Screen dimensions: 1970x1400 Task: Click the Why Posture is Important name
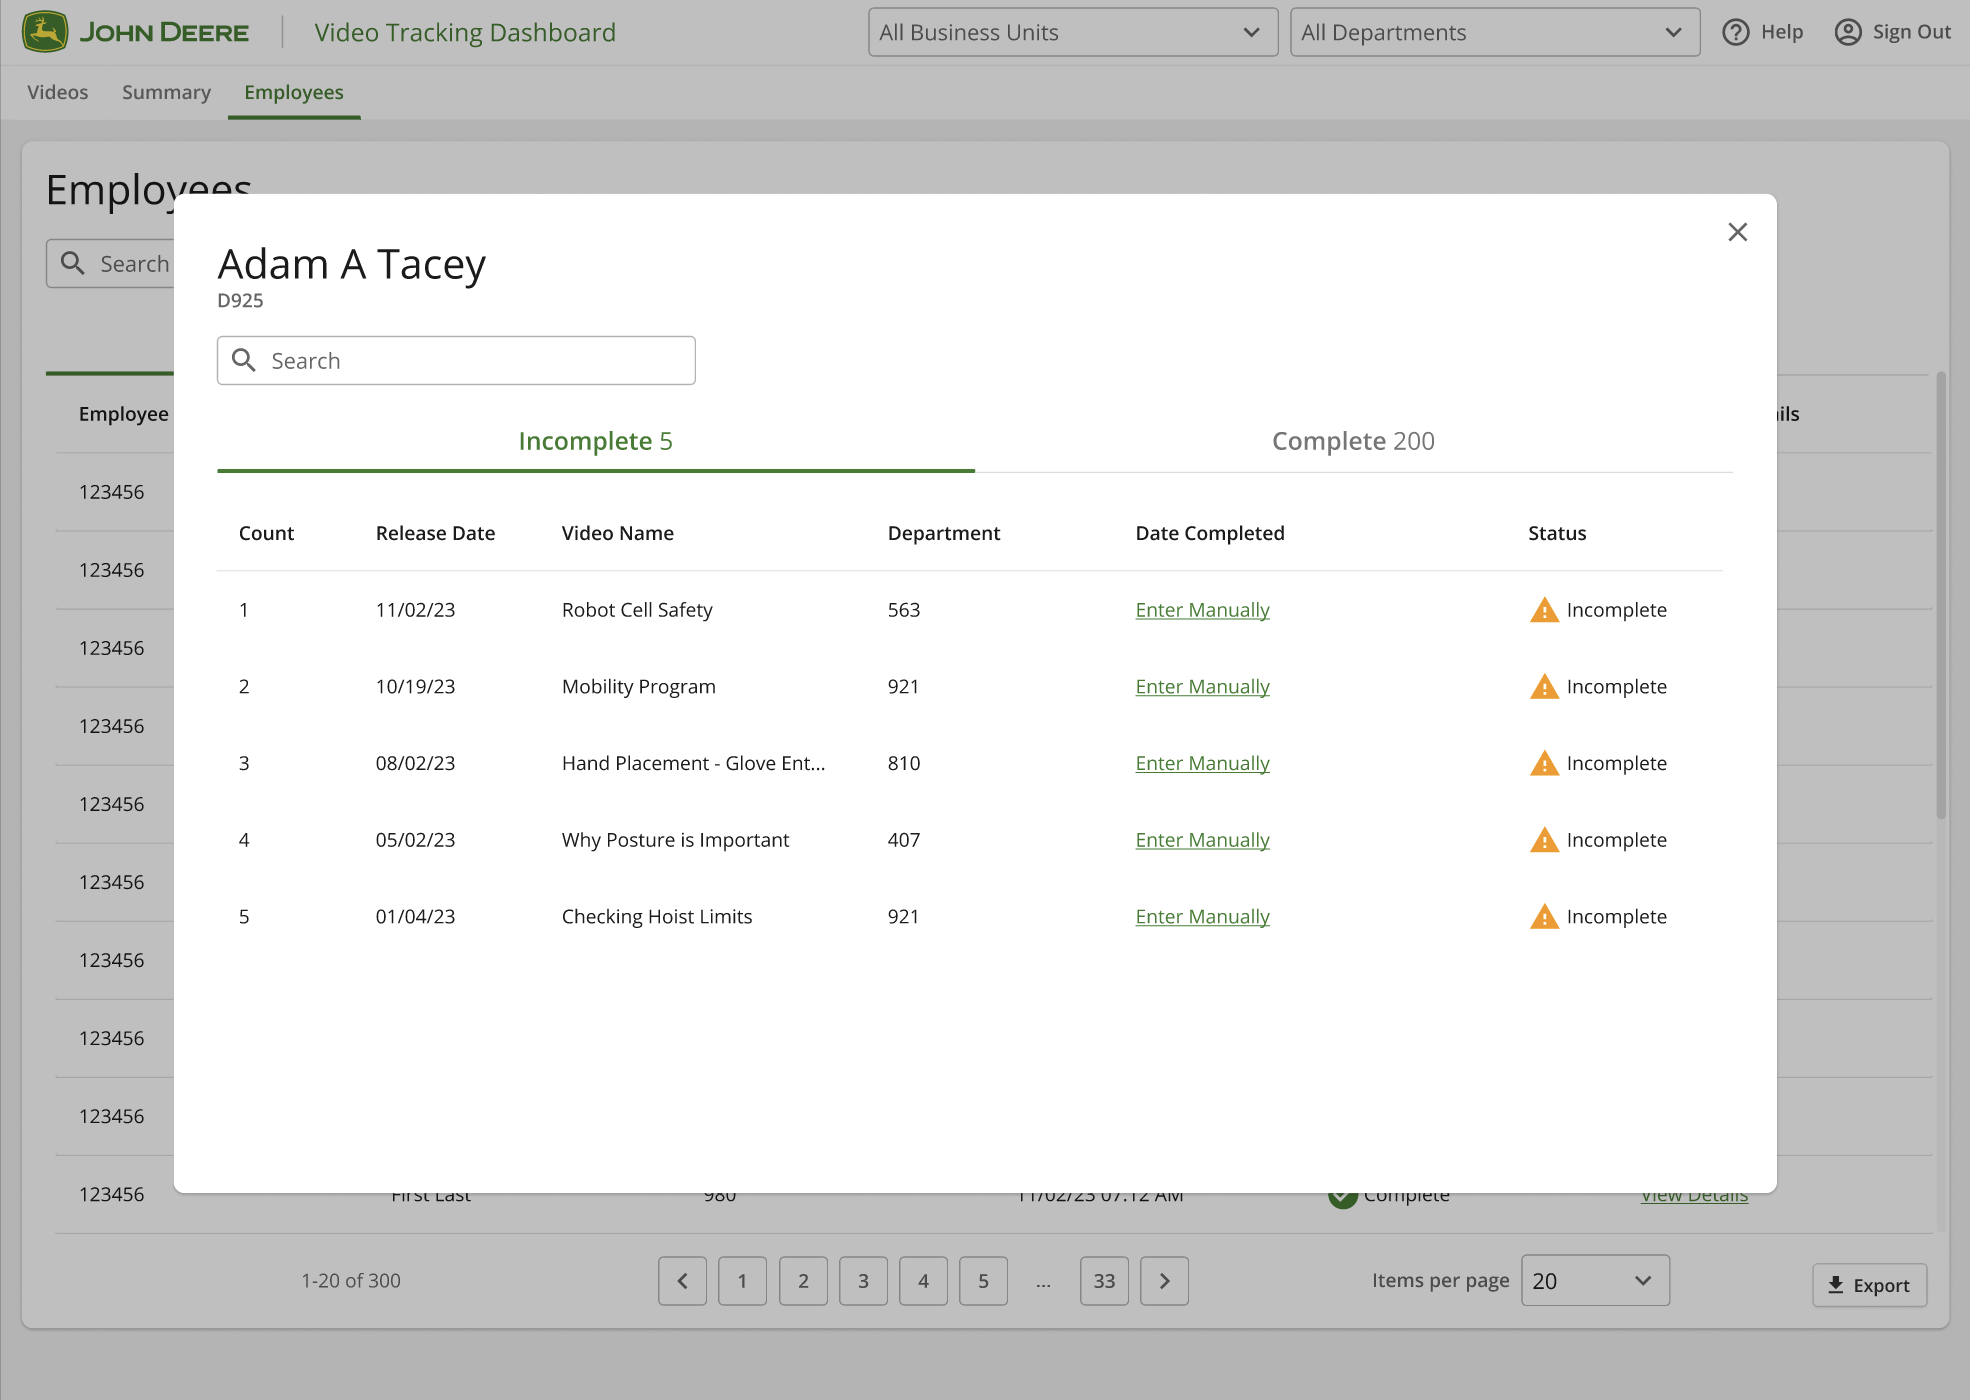tap(676, 840)
